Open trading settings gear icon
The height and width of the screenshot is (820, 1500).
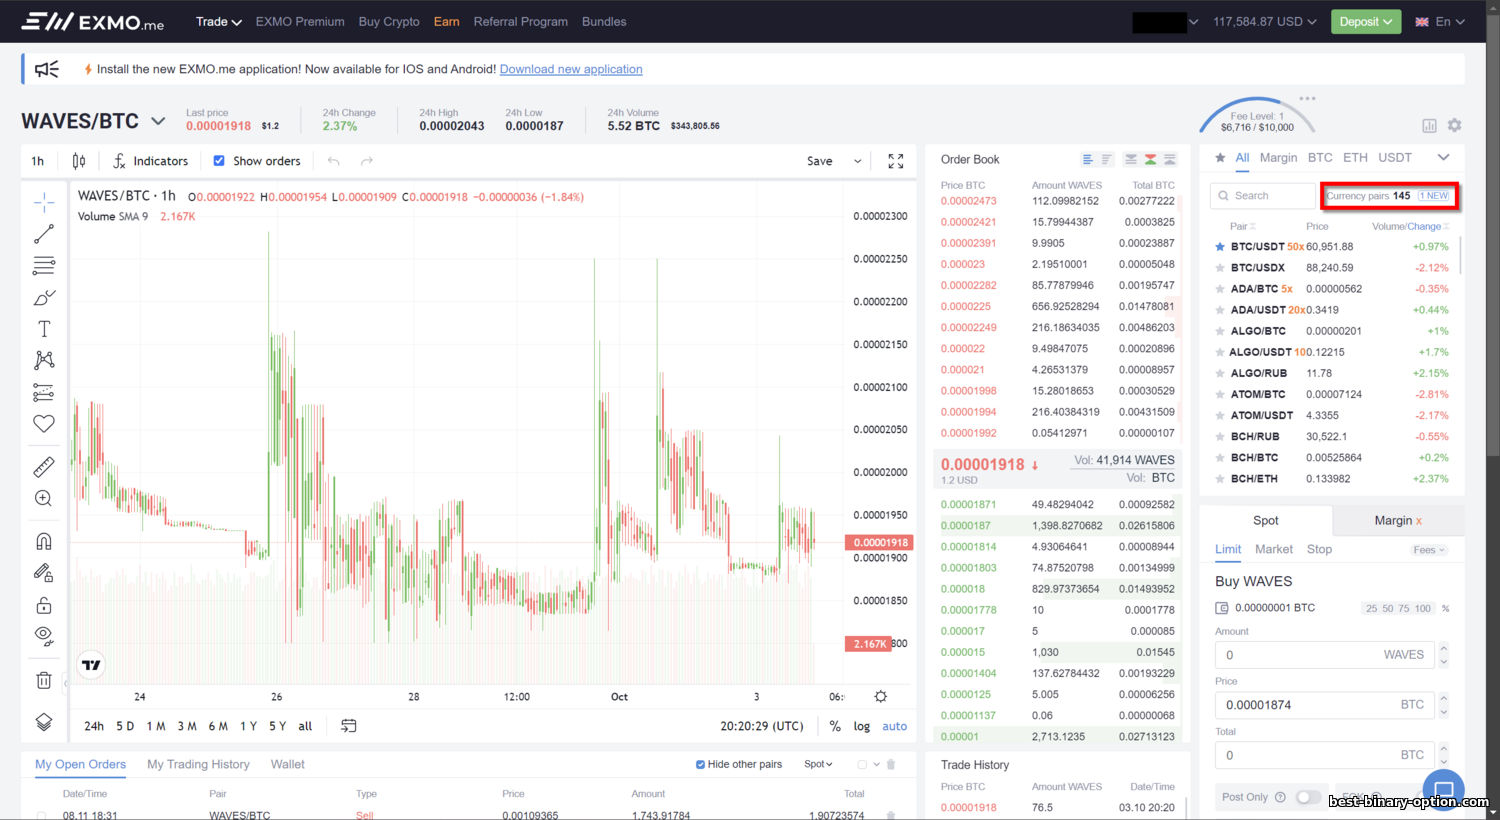point(1455,125)
